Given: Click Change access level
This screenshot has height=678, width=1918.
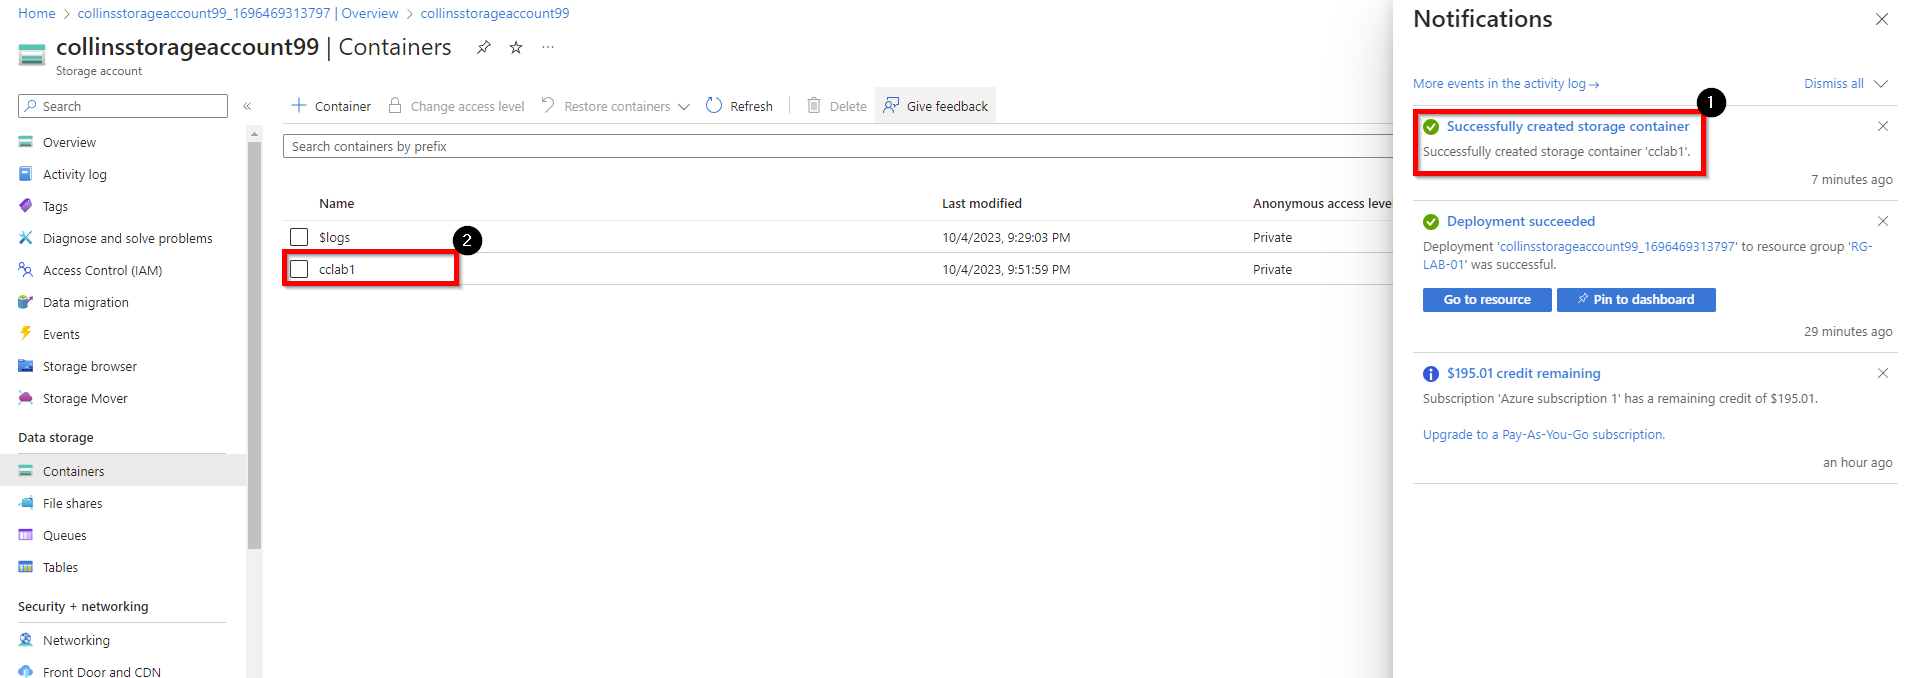Looking at the screenshot, I should coord(456,106).
